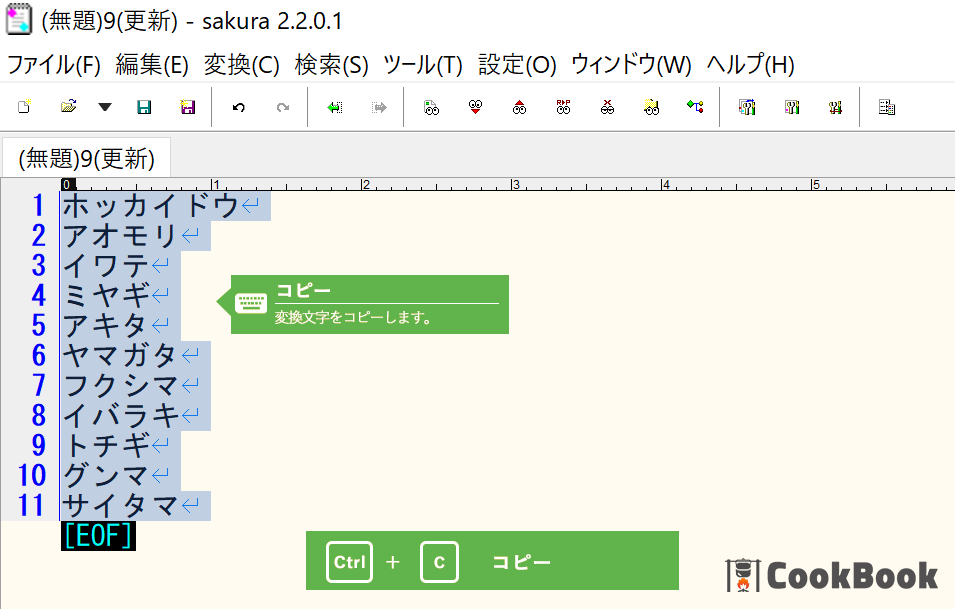955x609 pixels.
Task: Find next with the red down arrow binoculars
Action: pyautogui.click(x=476, y=107)
